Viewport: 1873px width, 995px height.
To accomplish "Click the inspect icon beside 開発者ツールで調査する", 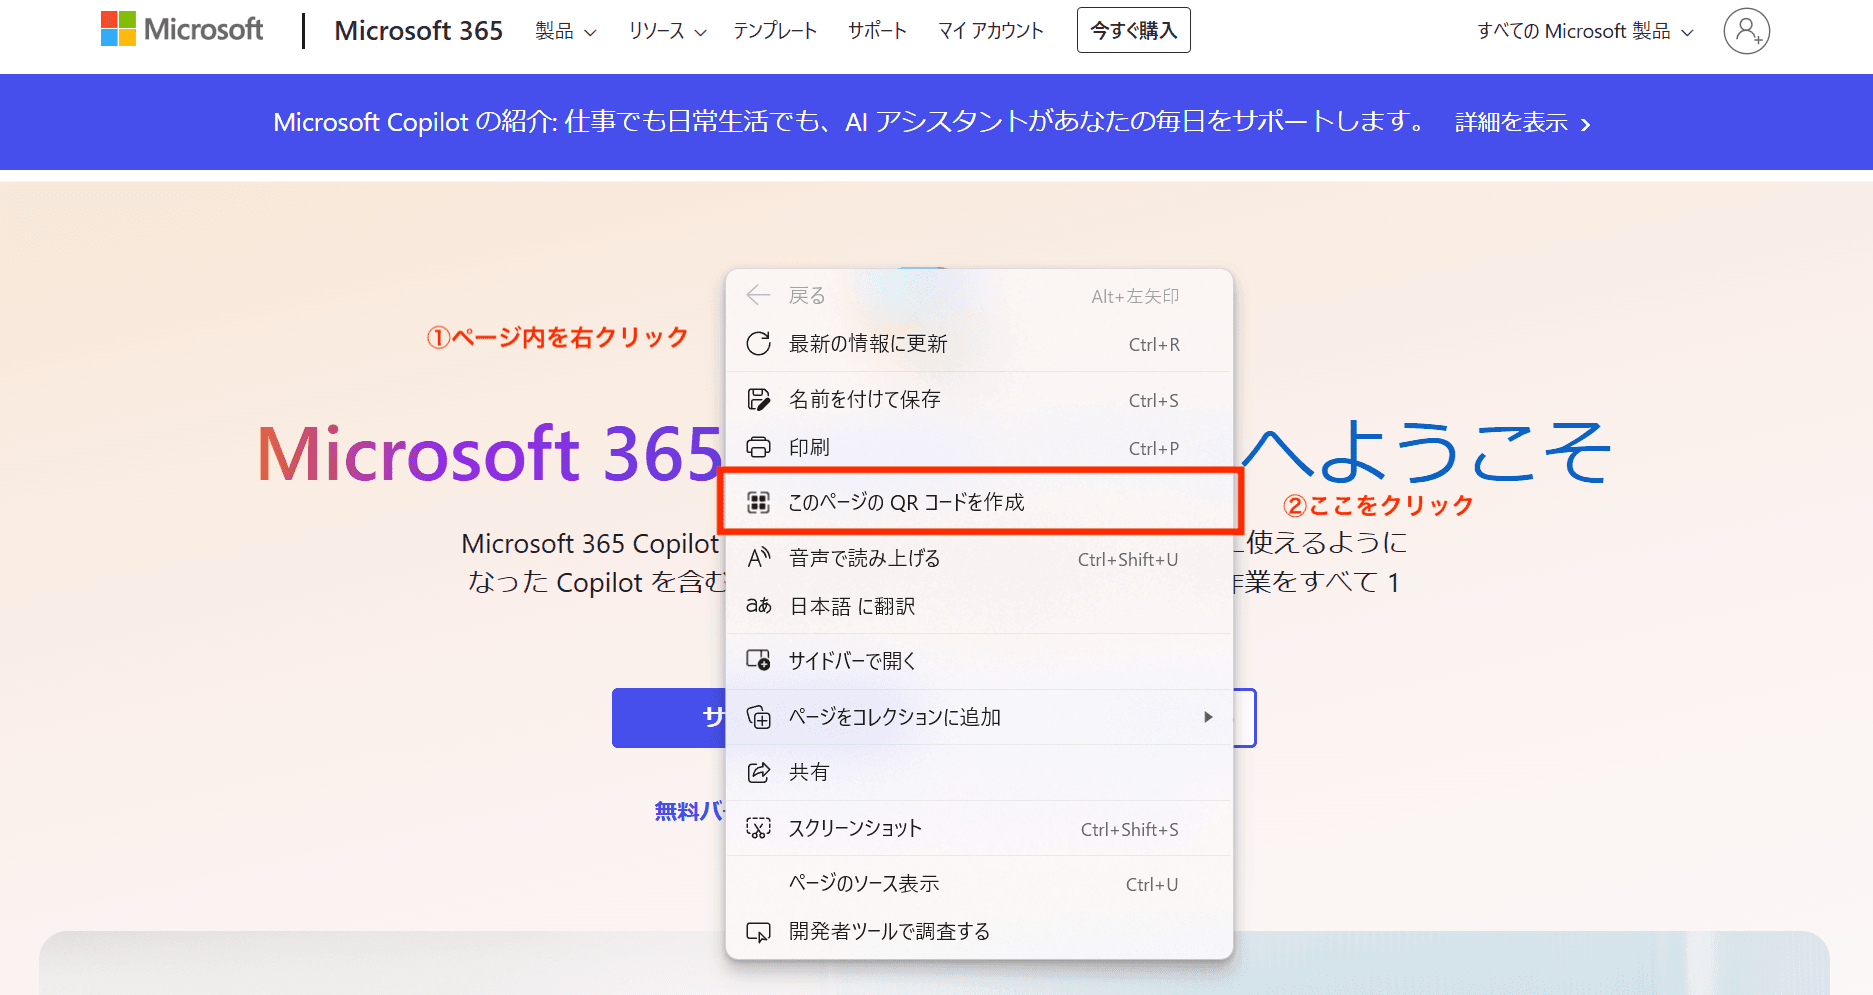I will pos(759,932).
